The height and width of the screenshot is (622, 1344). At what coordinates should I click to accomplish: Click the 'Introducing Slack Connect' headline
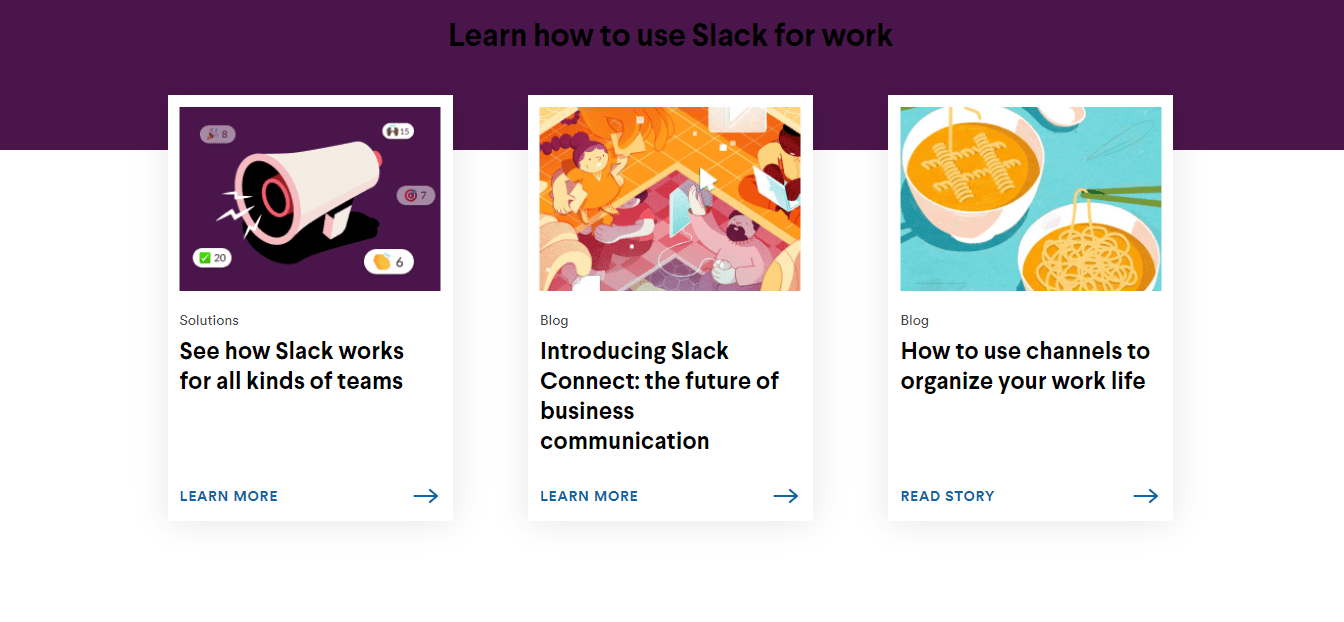pyautogui.click(x=659, y=395)
